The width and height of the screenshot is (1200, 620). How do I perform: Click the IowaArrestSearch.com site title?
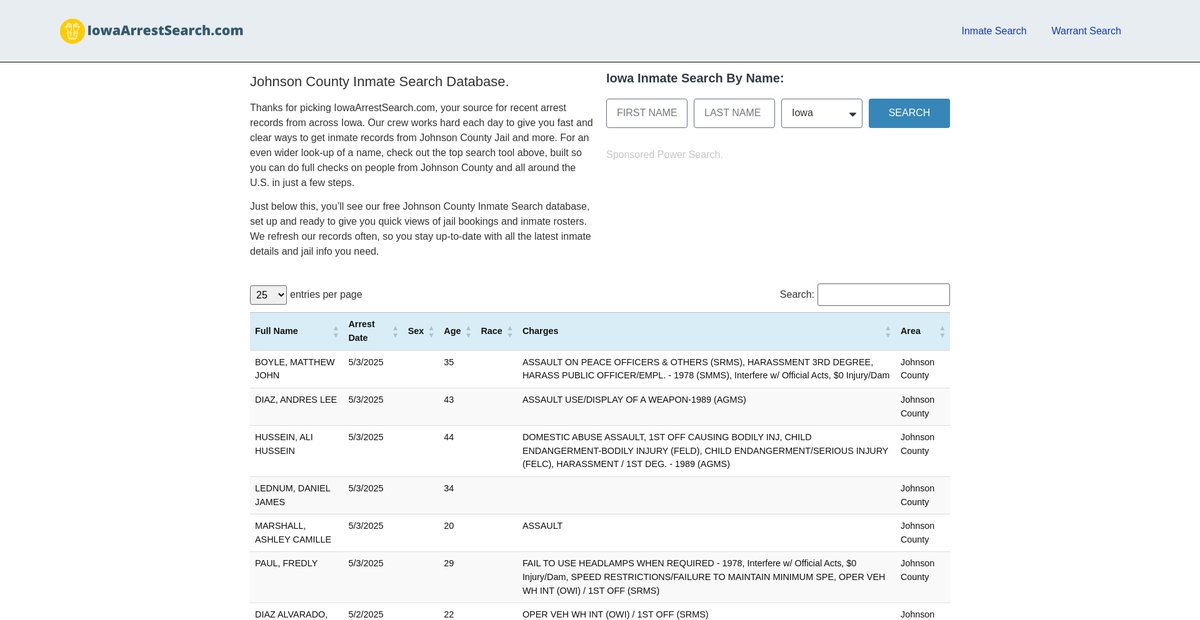[x=165, y=30]
